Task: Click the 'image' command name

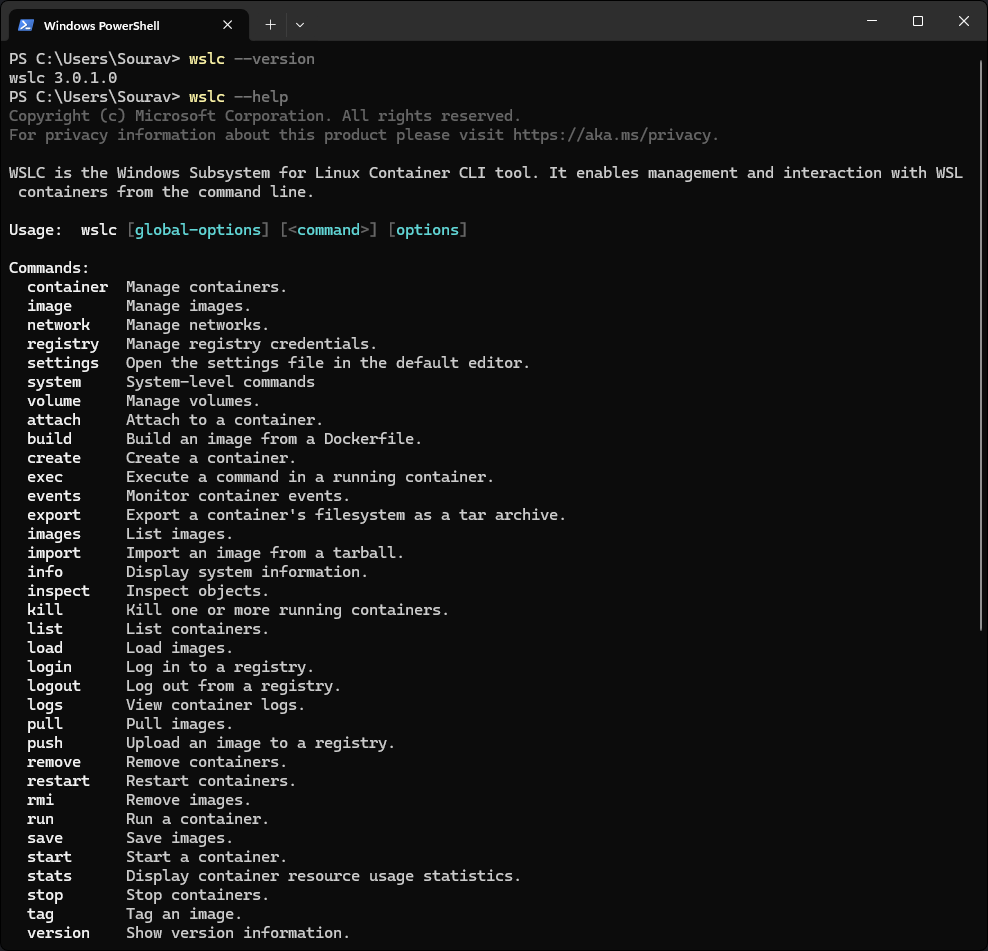Action: (49, 306)
